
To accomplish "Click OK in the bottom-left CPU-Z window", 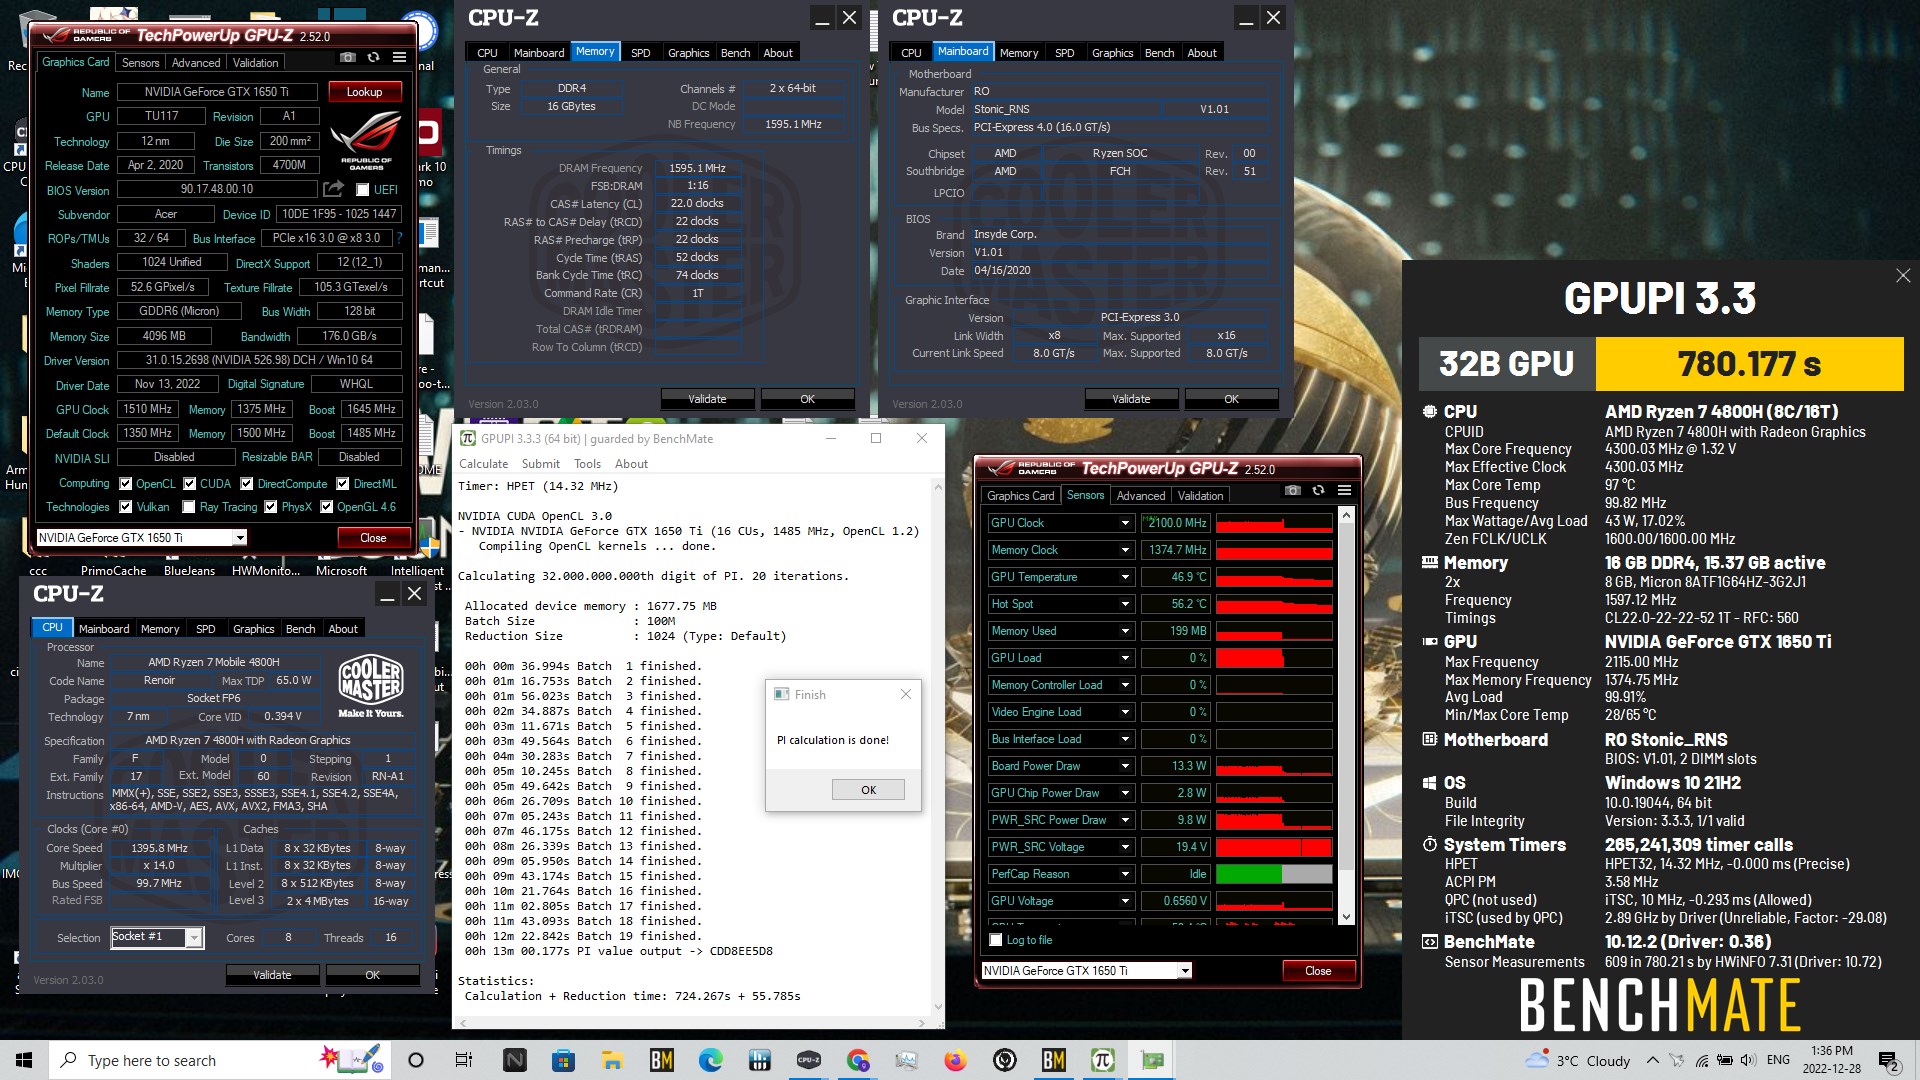I will 372,975.
